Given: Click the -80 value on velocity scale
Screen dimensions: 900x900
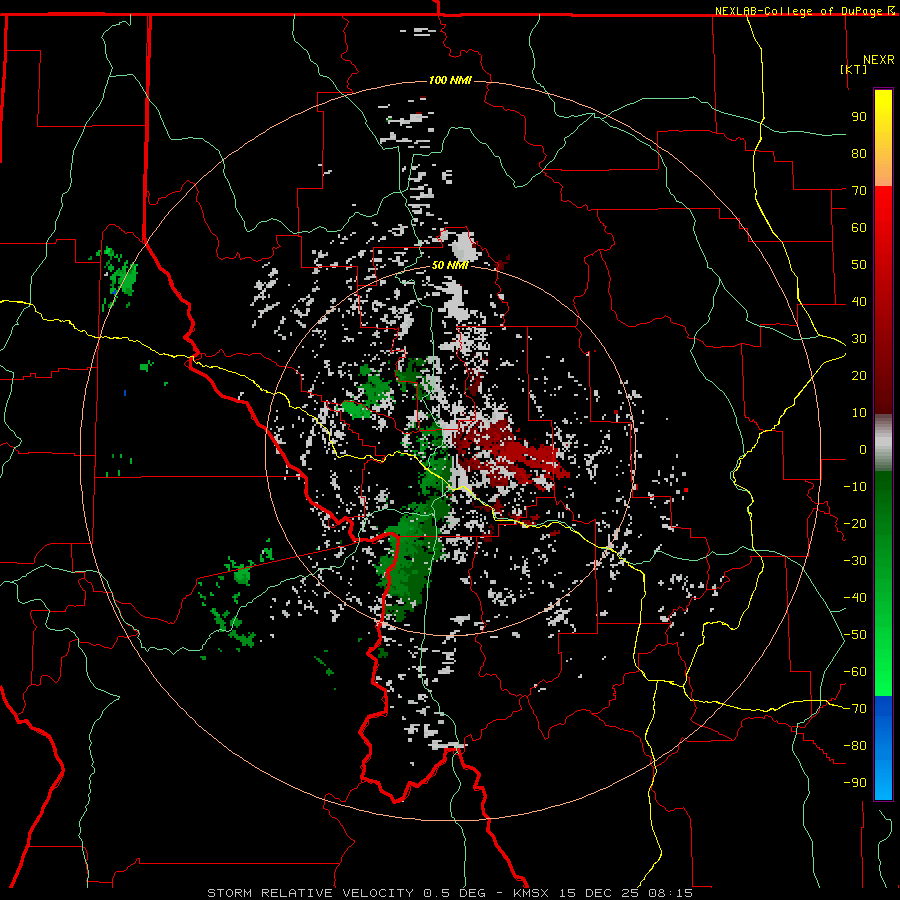Looking at the screenshot, I should click(x=855, y=746).
